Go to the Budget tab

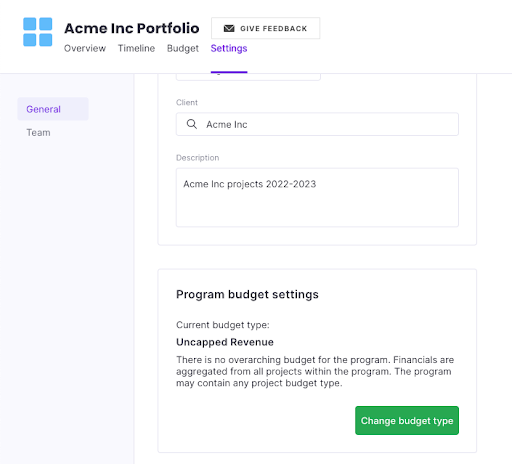coord(183,48)
